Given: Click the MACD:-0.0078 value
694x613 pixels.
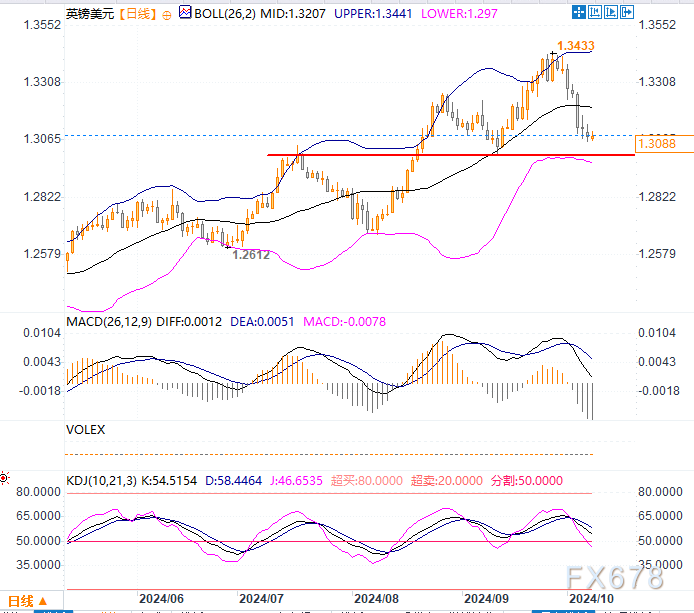Looking at the screenshot, I should coord(344,322).
